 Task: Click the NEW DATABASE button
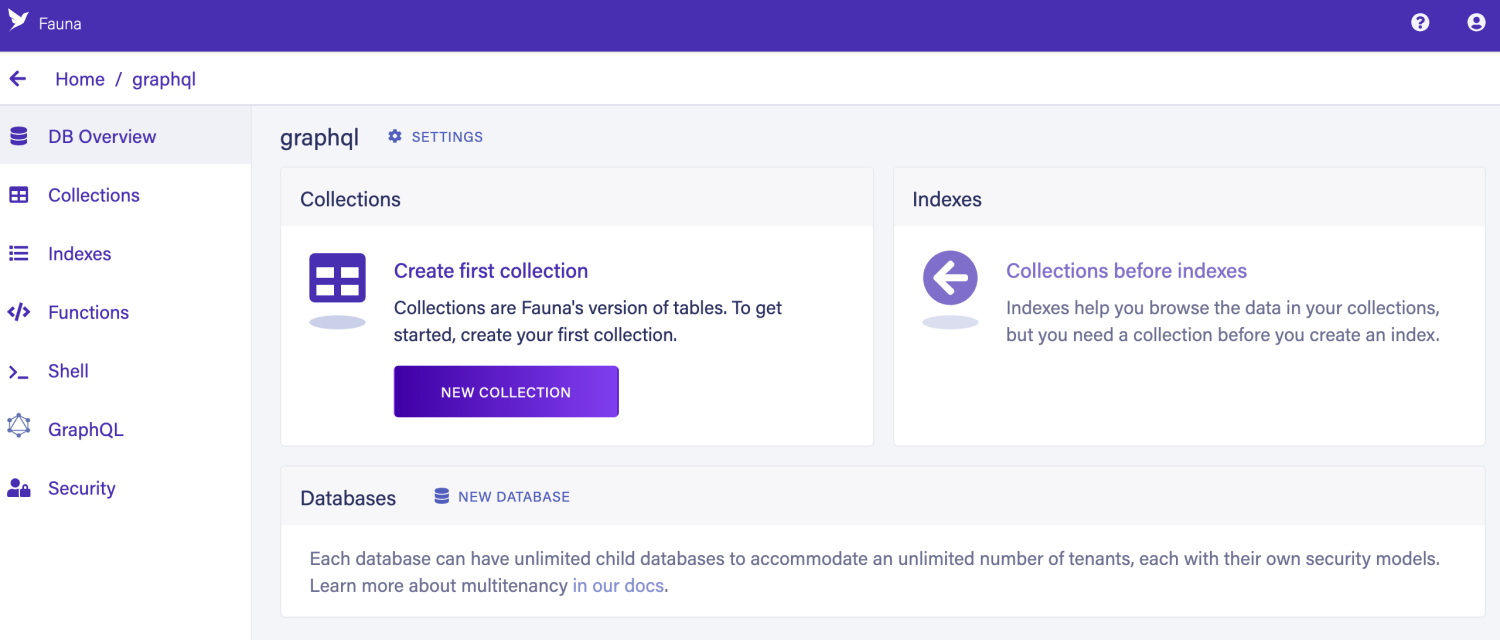click(502, 497)
